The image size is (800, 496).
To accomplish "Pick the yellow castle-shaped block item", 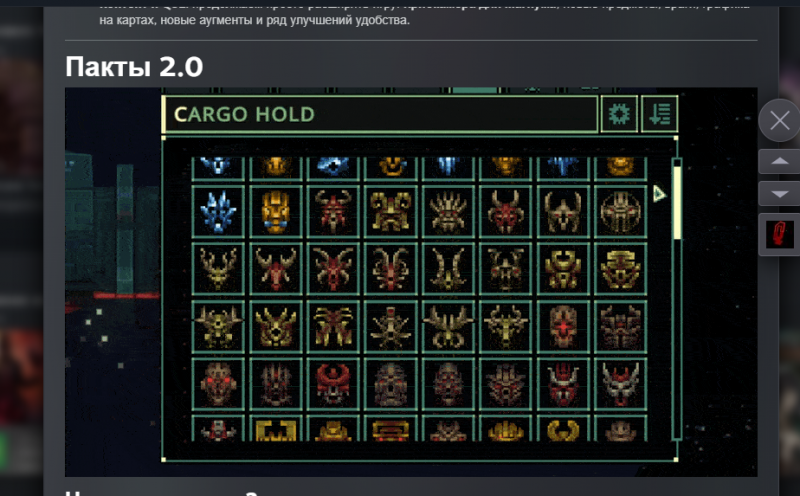I will pyautogui.click(x=276, y=429).
